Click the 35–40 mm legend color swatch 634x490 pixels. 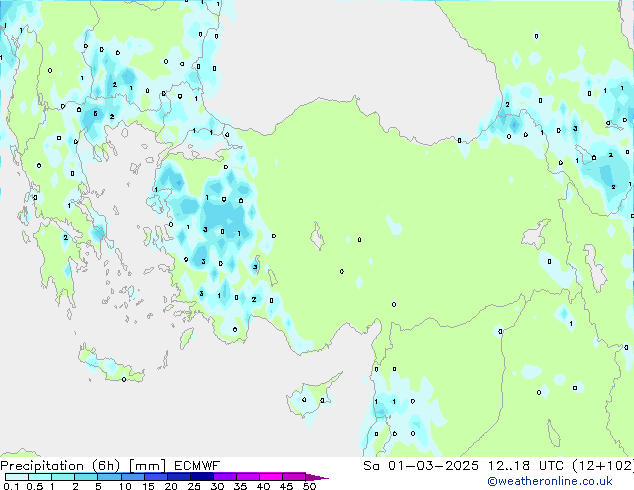coord(248,477)
